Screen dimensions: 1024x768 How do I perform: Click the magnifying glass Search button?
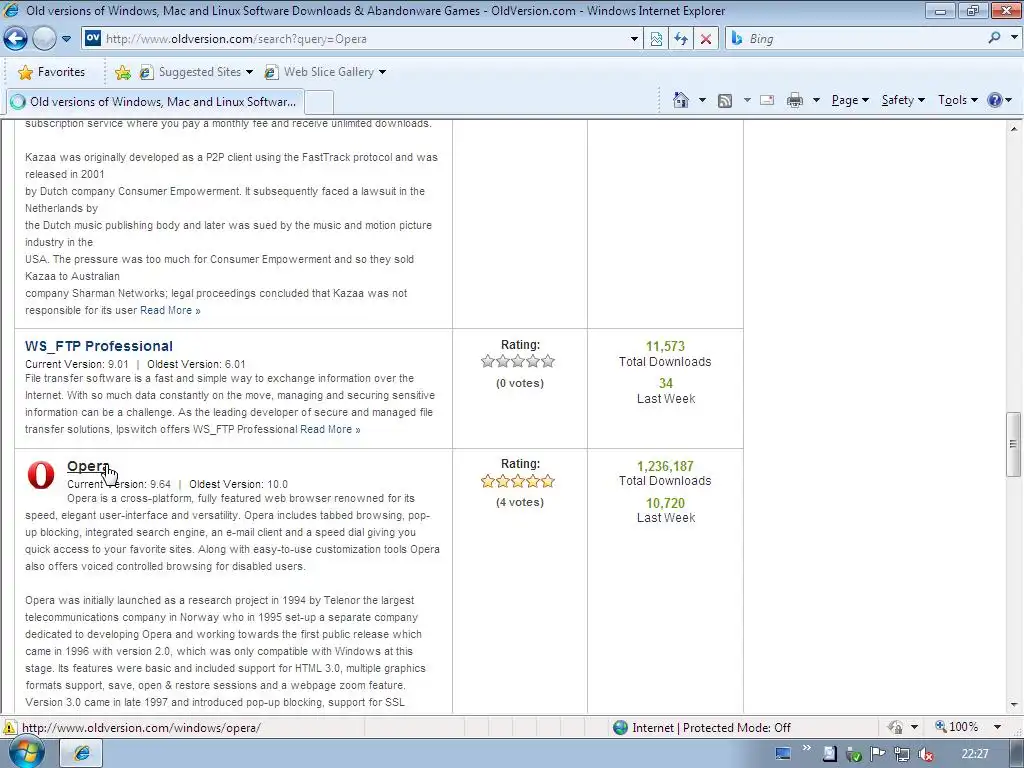(x=995, y=38)
